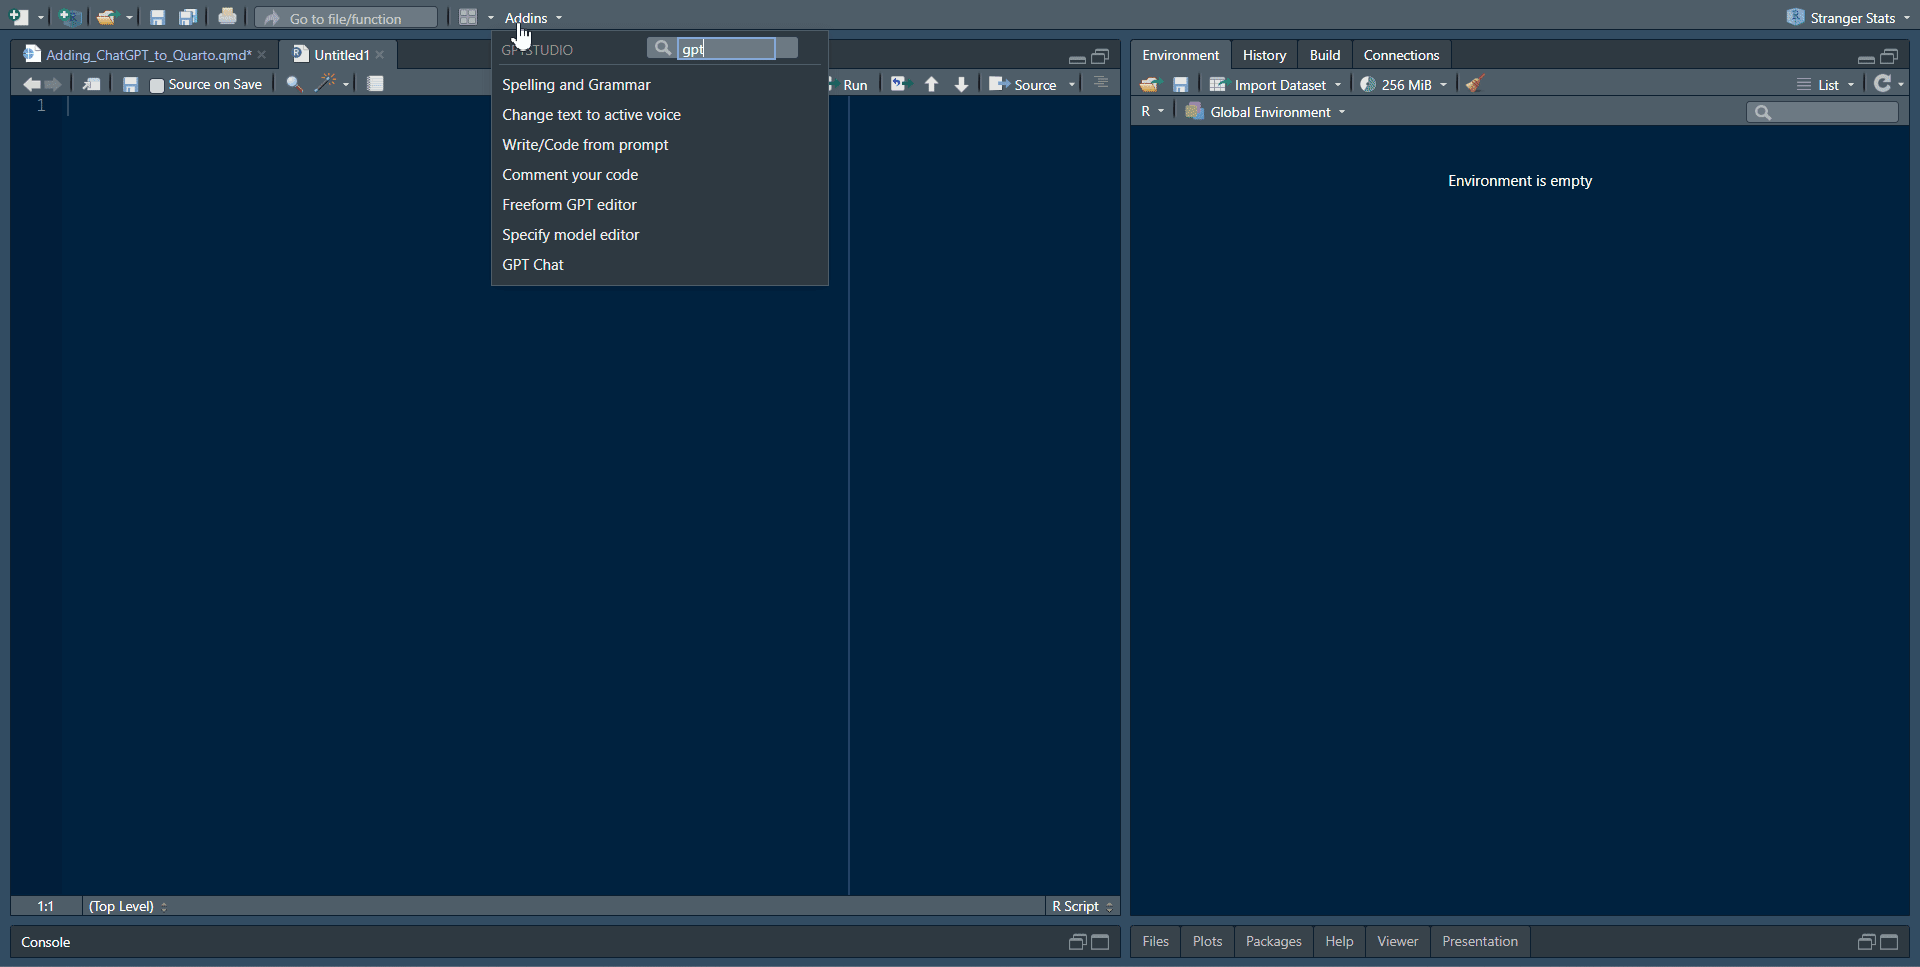The width and height of the screenshot is (1920, 967).
Task: Open the R language selector
Action: point(1152,112)
